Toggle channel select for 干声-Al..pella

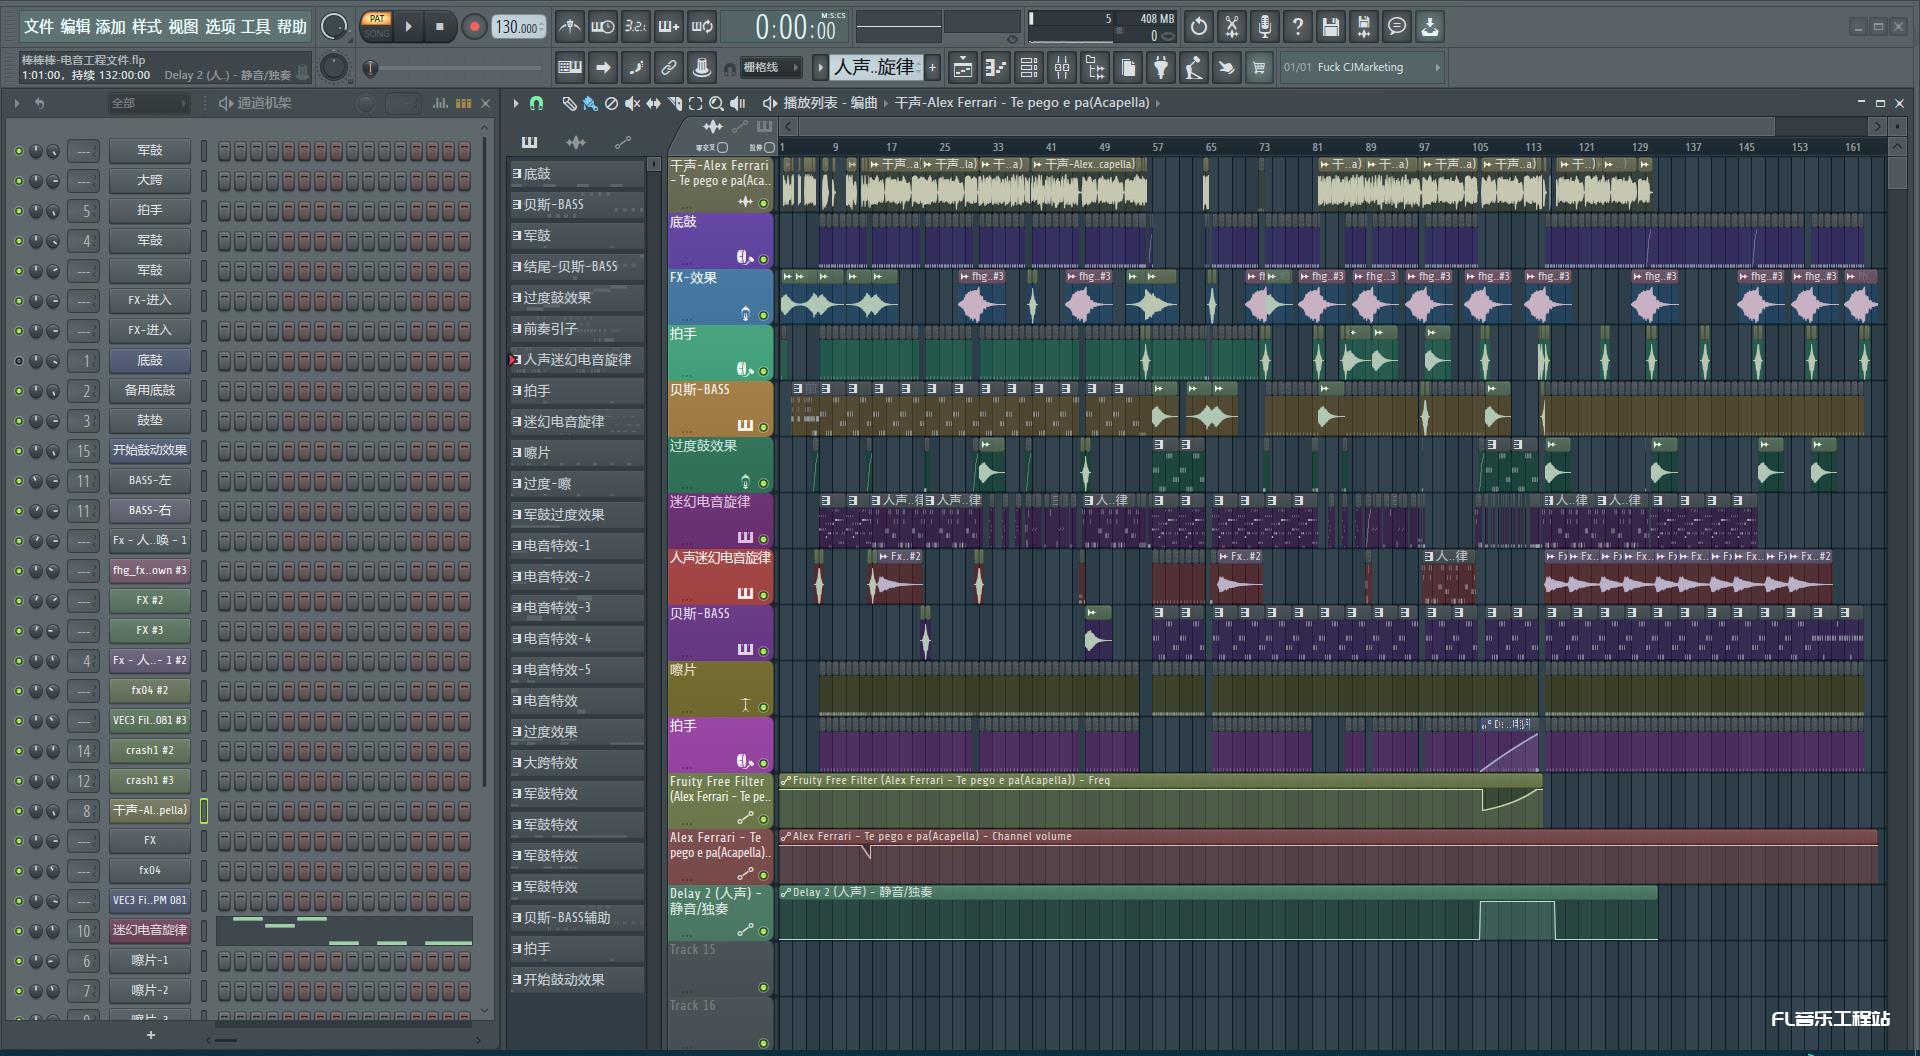pos(204,811)
